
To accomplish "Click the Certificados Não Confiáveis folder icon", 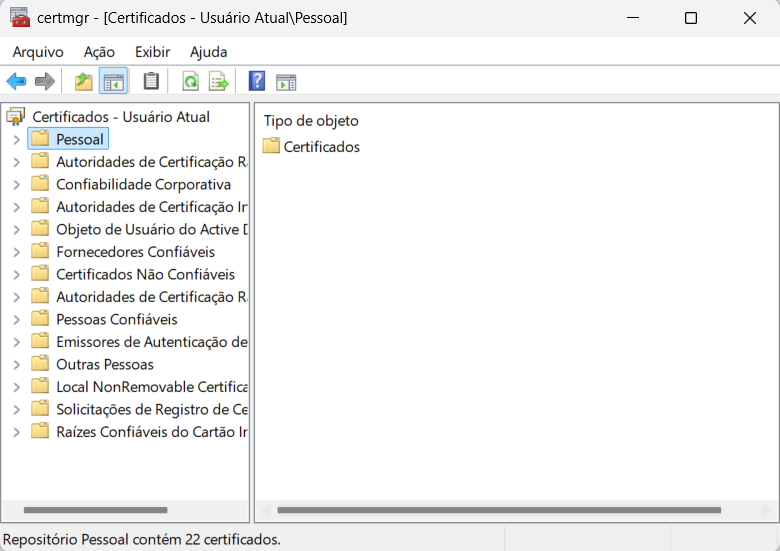I will (40, 274).
